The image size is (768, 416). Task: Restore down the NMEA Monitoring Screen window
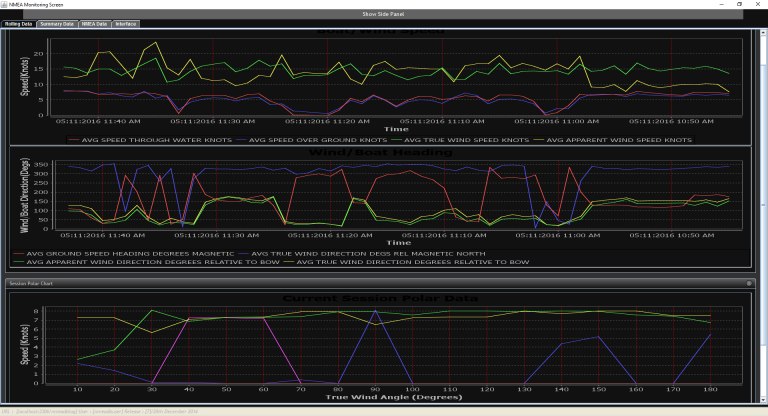click(x=740, y=4)
